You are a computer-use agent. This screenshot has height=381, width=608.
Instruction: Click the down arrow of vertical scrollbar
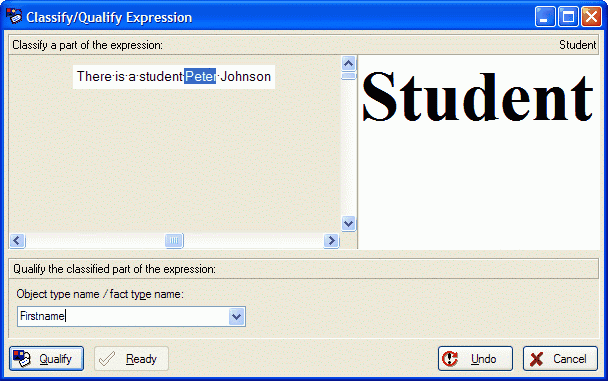pos(349,223)
